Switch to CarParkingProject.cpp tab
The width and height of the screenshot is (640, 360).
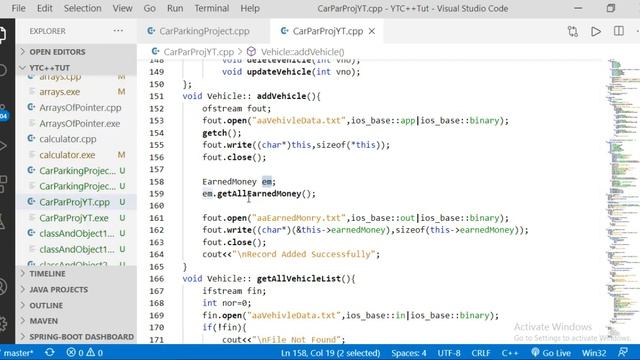[204, 31]
